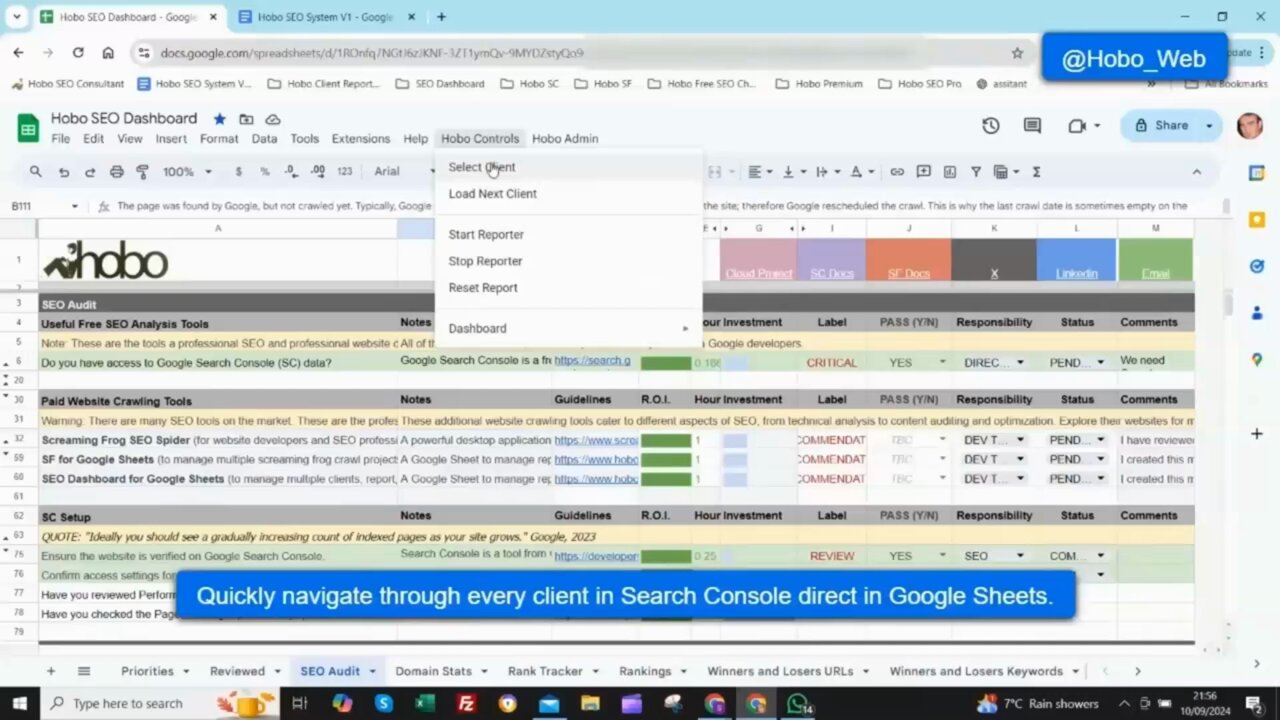Open Google Tasks in side panel
This screenshot has height=720, width=1280.
tap(1257, 266)
